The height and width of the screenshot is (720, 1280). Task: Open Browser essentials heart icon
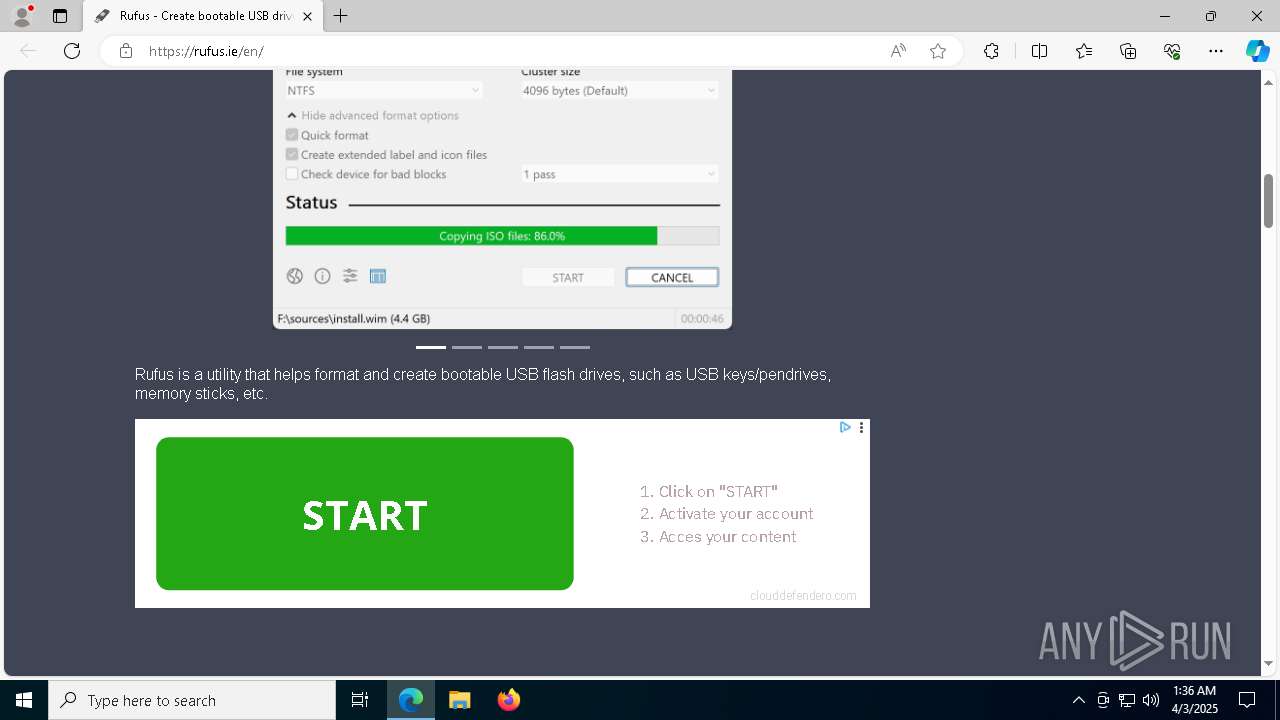click(1172, 51)
